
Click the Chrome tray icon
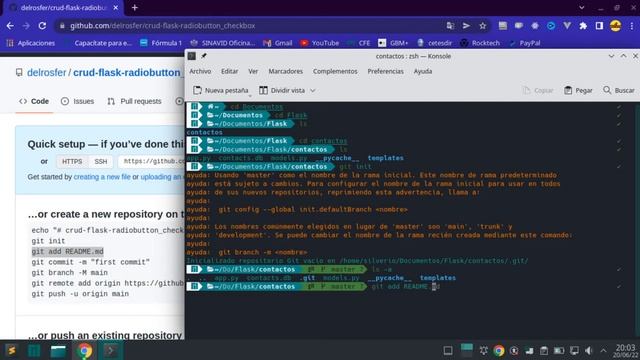498,351
